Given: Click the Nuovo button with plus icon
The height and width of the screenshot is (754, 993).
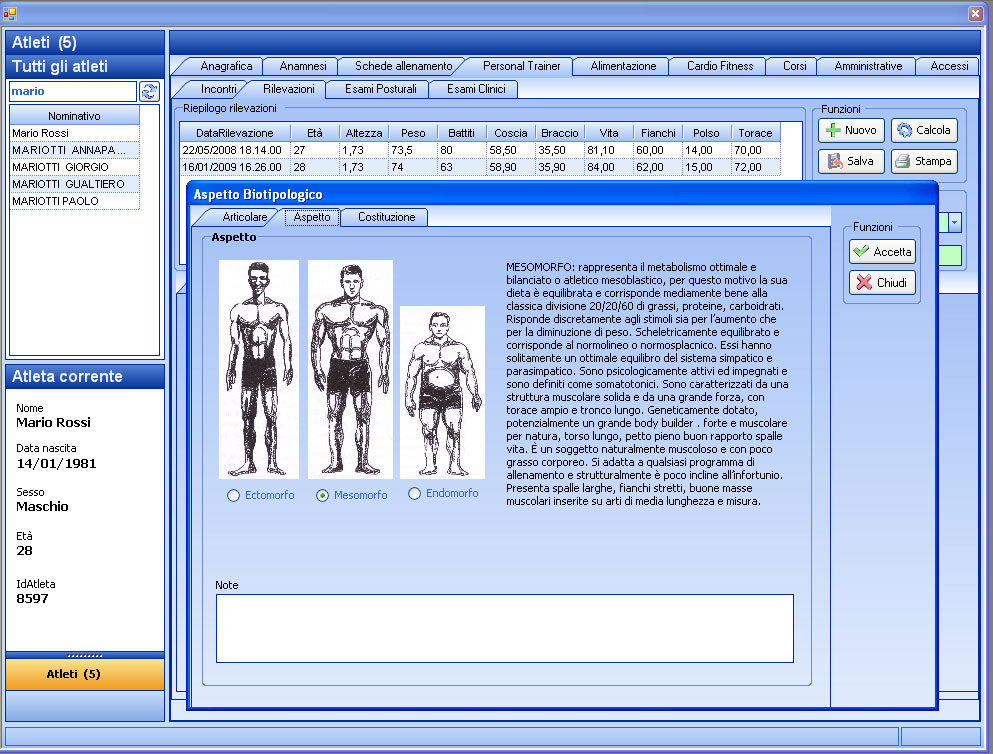Looking at the screenshot, I should tap(851, 130).
